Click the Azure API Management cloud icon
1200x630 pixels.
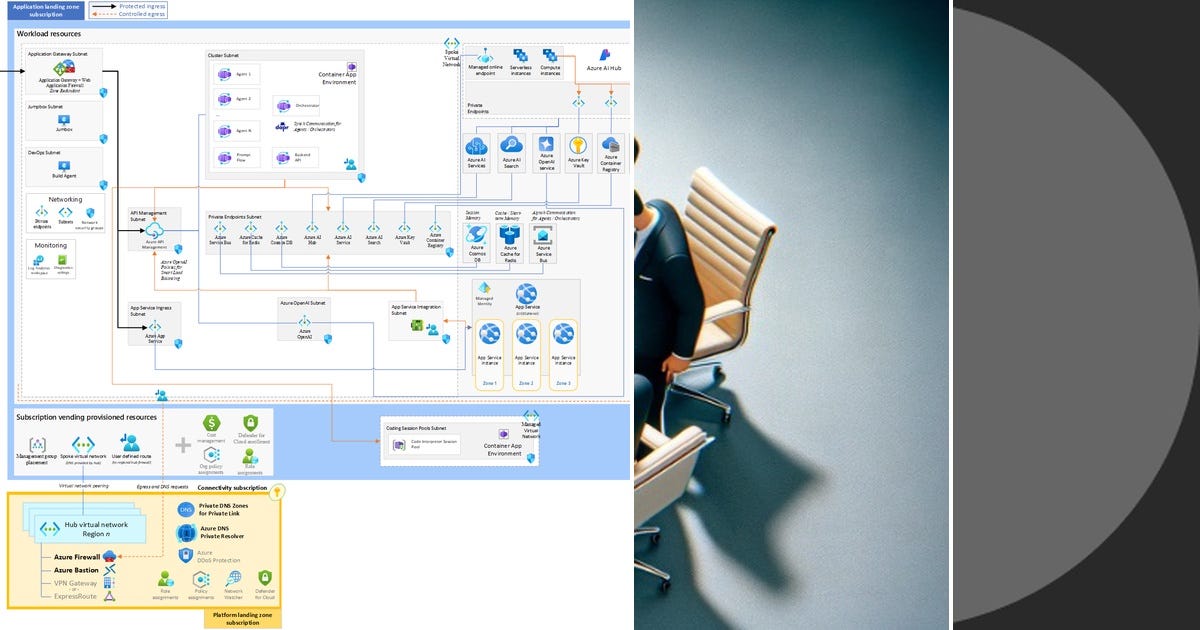pyautogui.click(x=155, y=228)
